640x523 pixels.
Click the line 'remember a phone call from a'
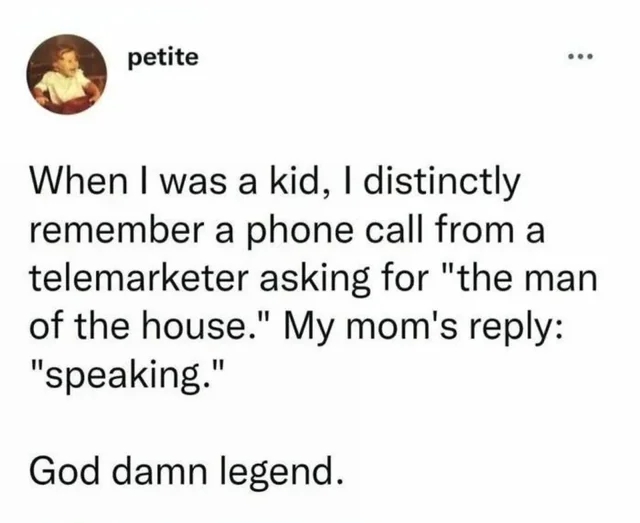pos(287,231)
